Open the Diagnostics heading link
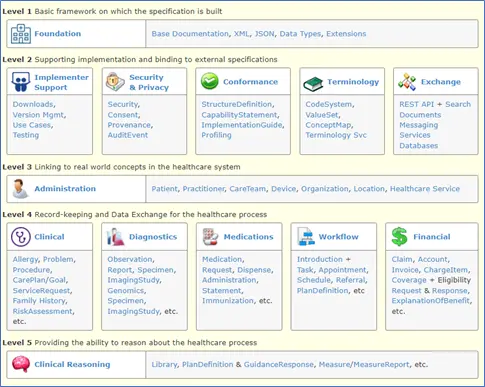 [153, 237]
